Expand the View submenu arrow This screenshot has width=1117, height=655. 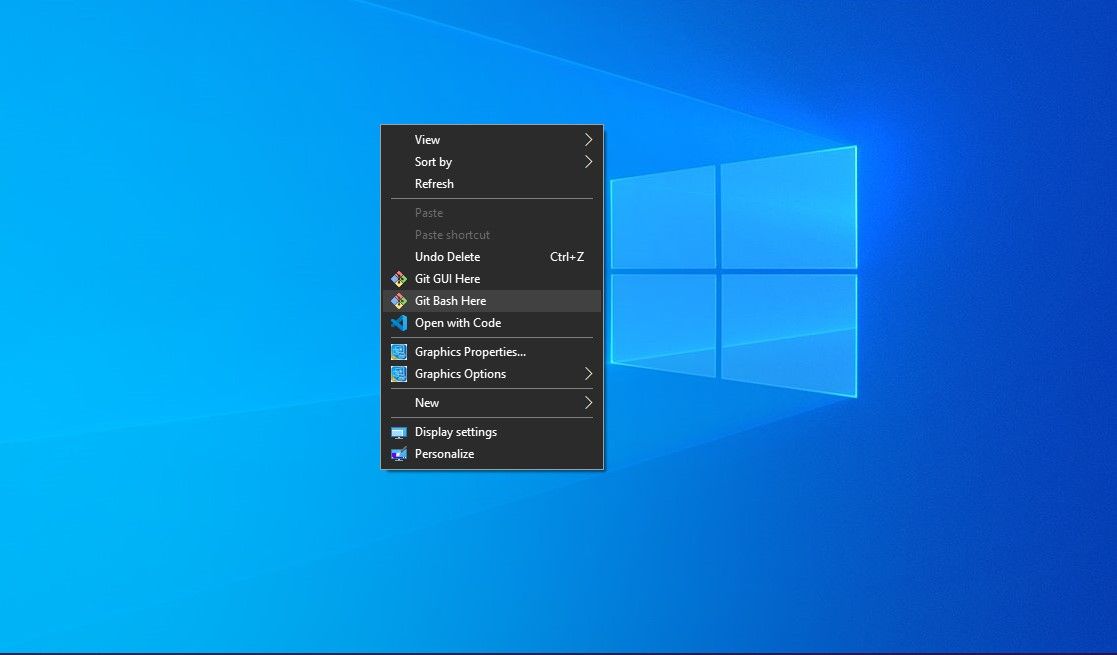click(588, 139)
